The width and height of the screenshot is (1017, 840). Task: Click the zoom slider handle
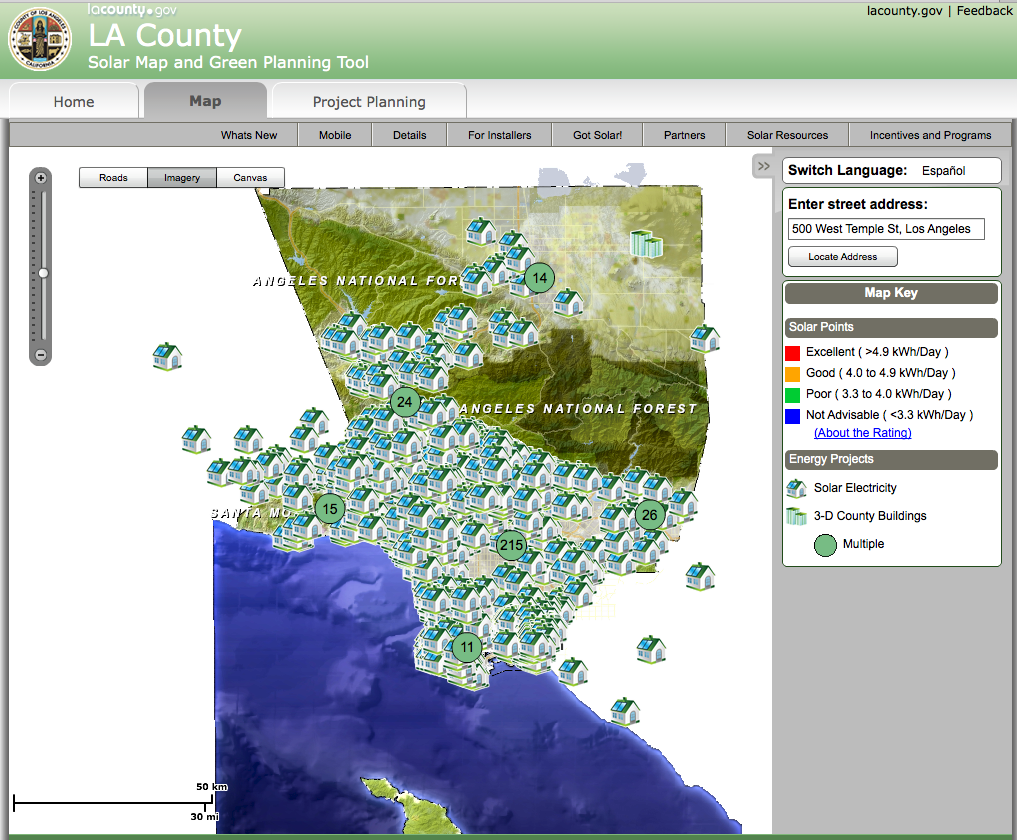43,273
